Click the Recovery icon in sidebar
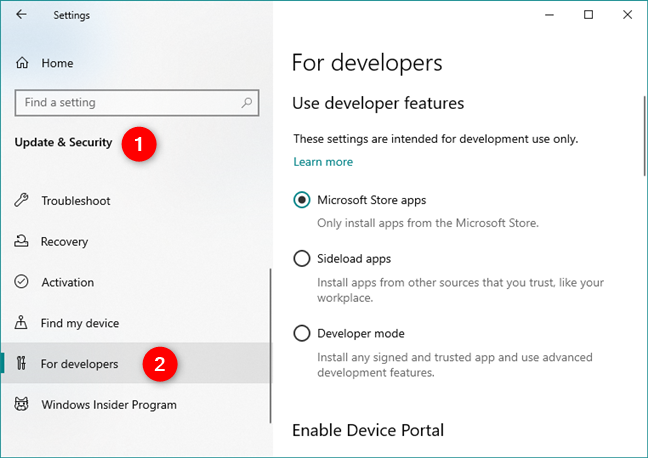 pos(21,241)
